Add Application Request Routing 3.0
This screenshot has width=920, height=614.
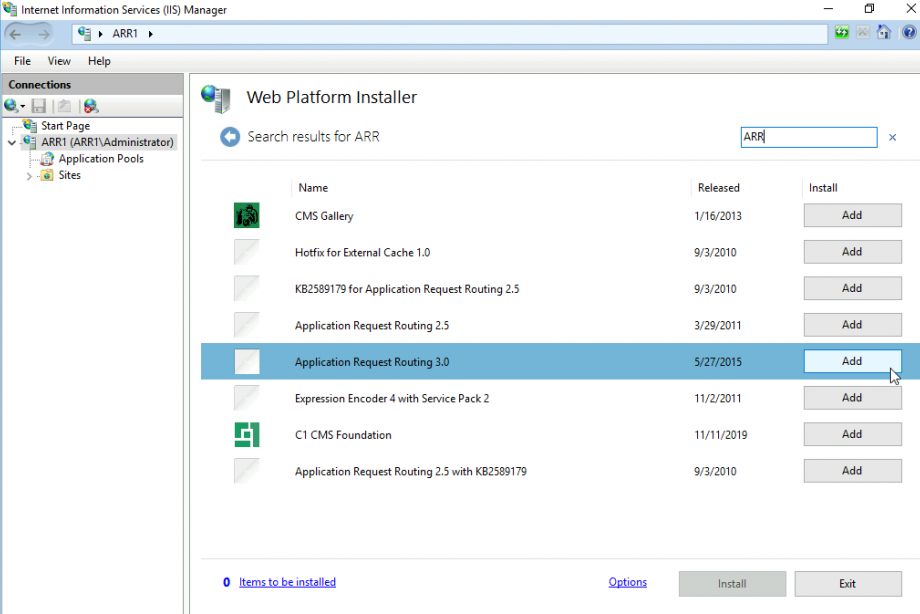tap(852, 361)
